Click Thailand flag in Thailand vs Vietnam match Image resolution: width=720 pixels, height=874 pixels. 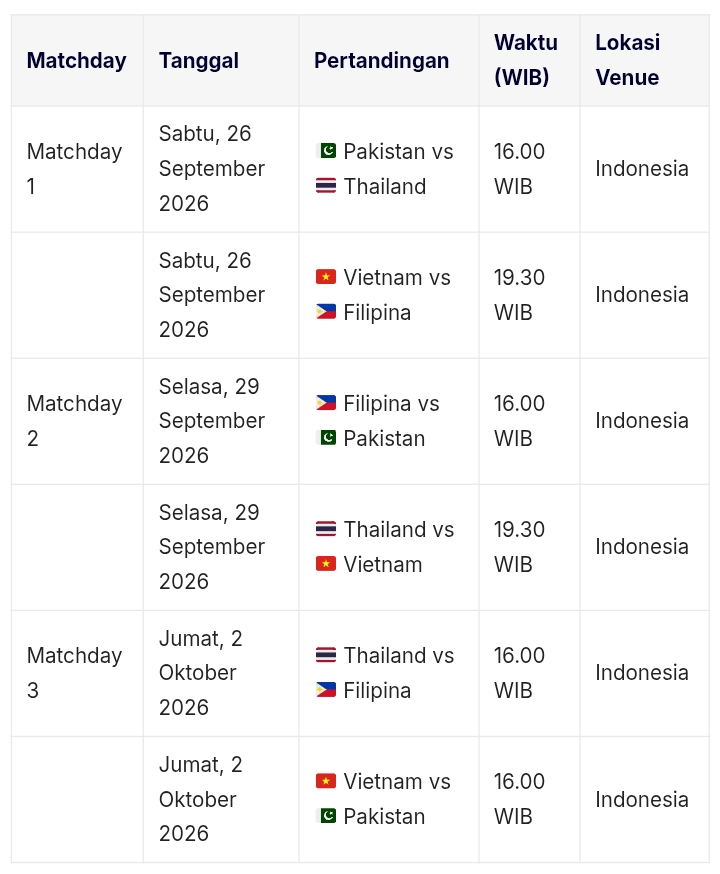pyautogui.click(x=326, y=529)
